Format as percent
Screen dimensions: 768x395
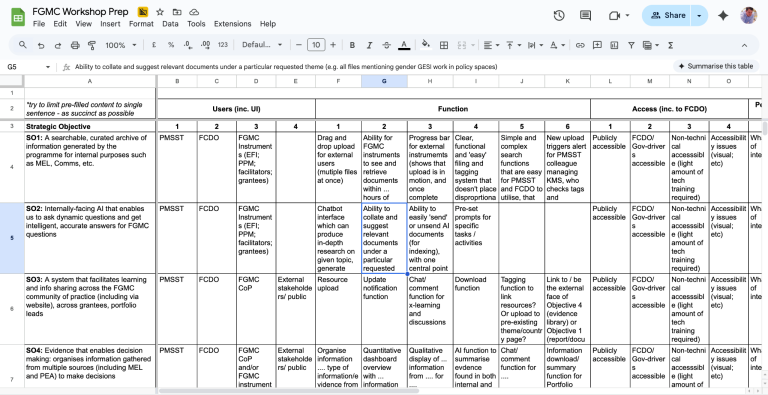[171, 45]
